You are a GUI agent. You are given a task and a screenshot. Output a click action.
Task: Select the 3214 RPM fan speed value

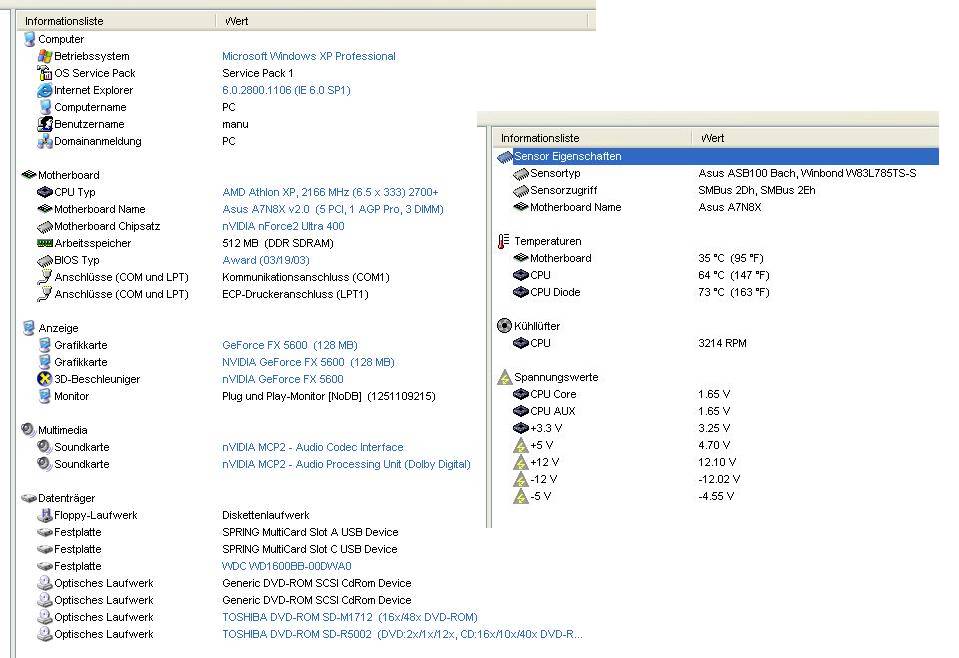pos(722,343)
